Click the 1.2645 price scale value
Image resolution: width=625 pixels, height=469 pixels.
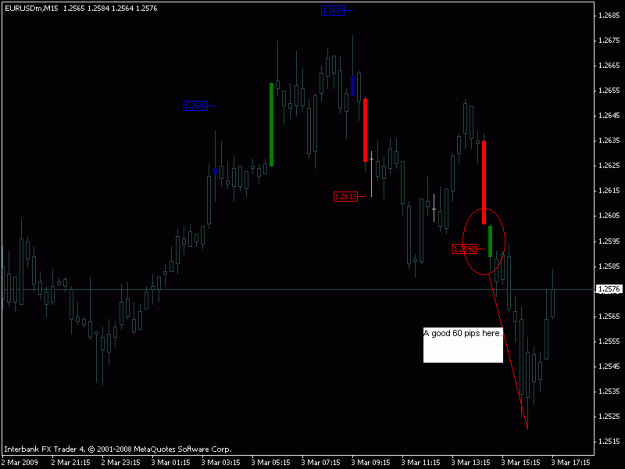tap(609, 116)
